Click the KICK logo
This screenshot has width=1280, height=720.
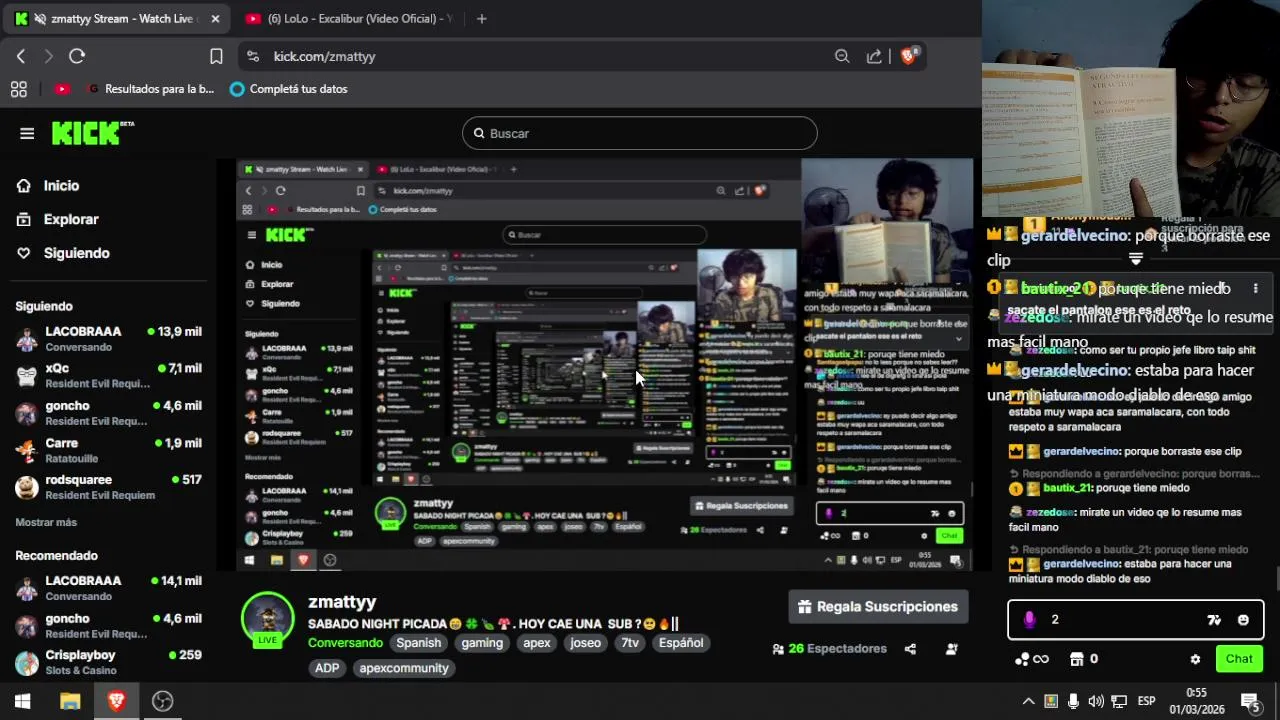point(92,133)
